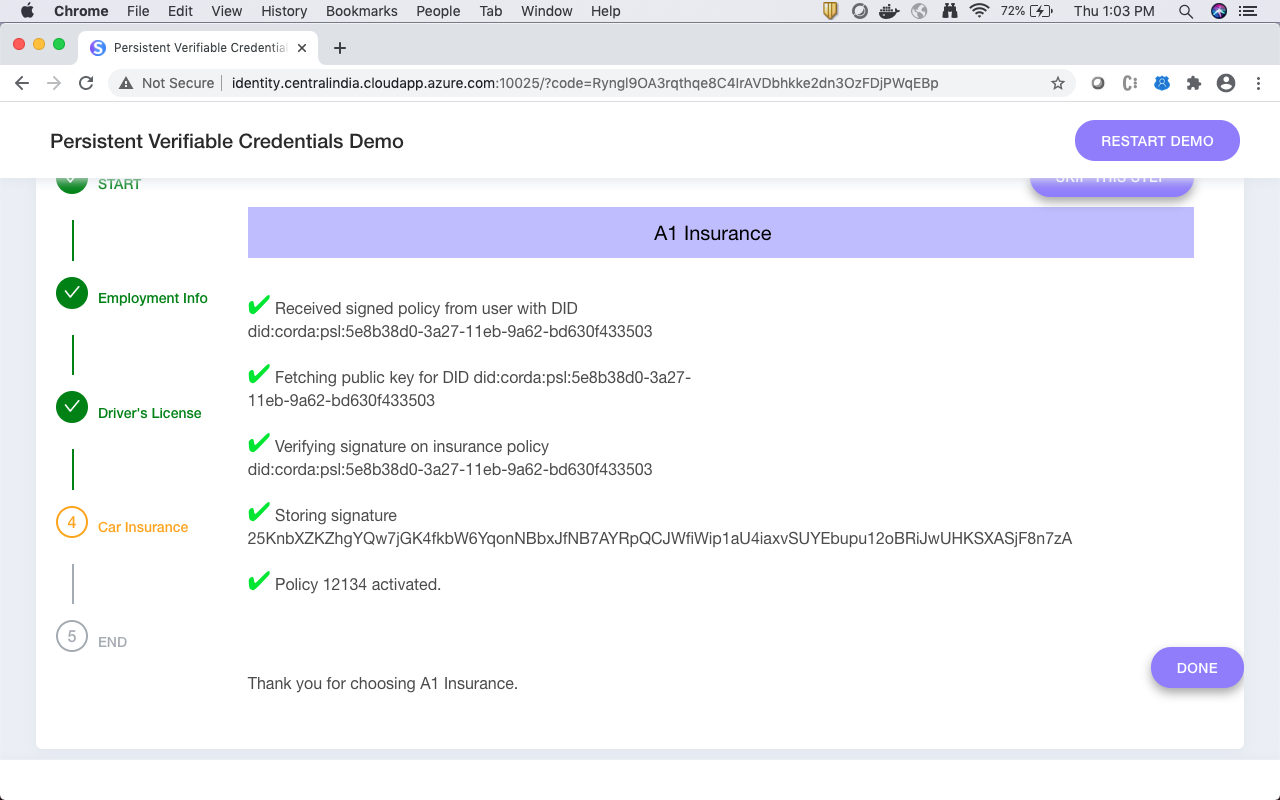Click the Car Insurance step label
The height and width of the screenshot is (800, 1280).
click(143, 527)
